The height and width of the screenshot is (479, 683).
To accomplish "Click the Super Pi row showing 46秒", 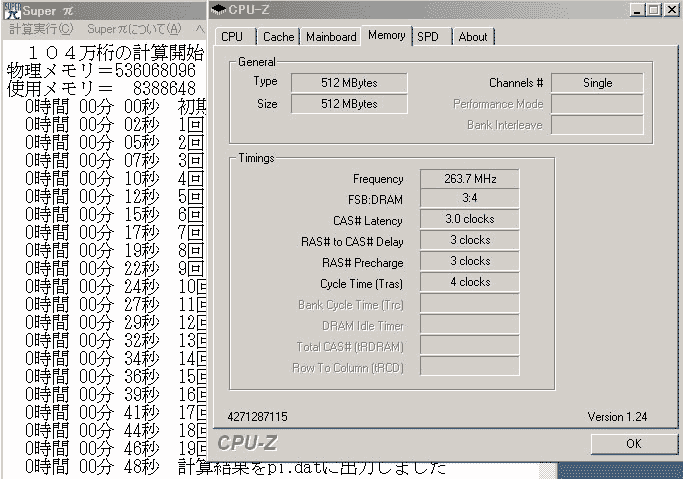I will [115, 448].
